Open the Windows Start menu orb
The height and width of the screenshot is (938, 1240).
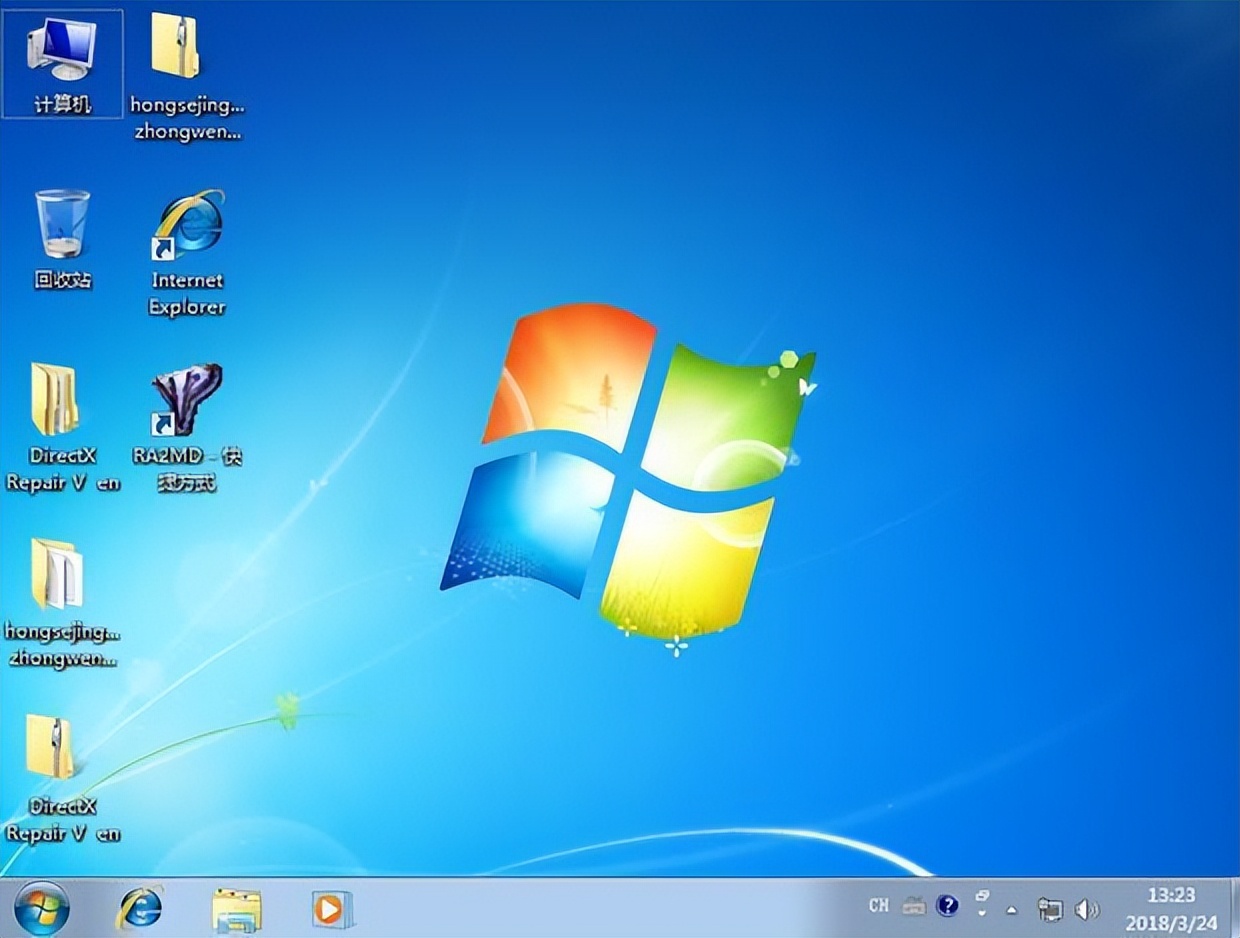click(42, 909)
